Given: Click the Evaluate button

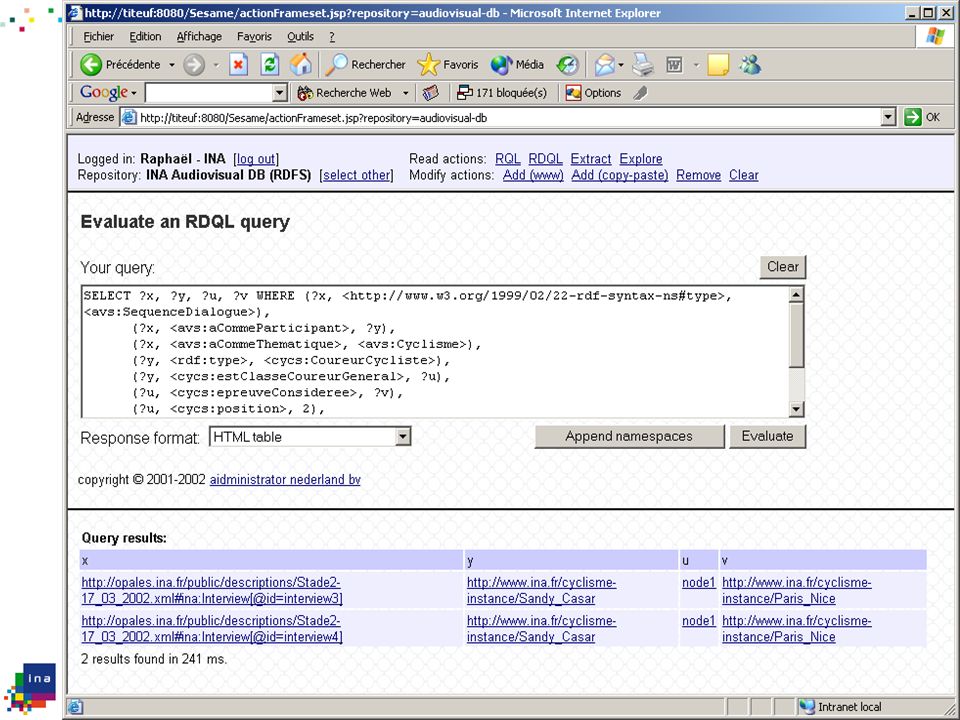Looking at the screenshot, I should (767, 437).
